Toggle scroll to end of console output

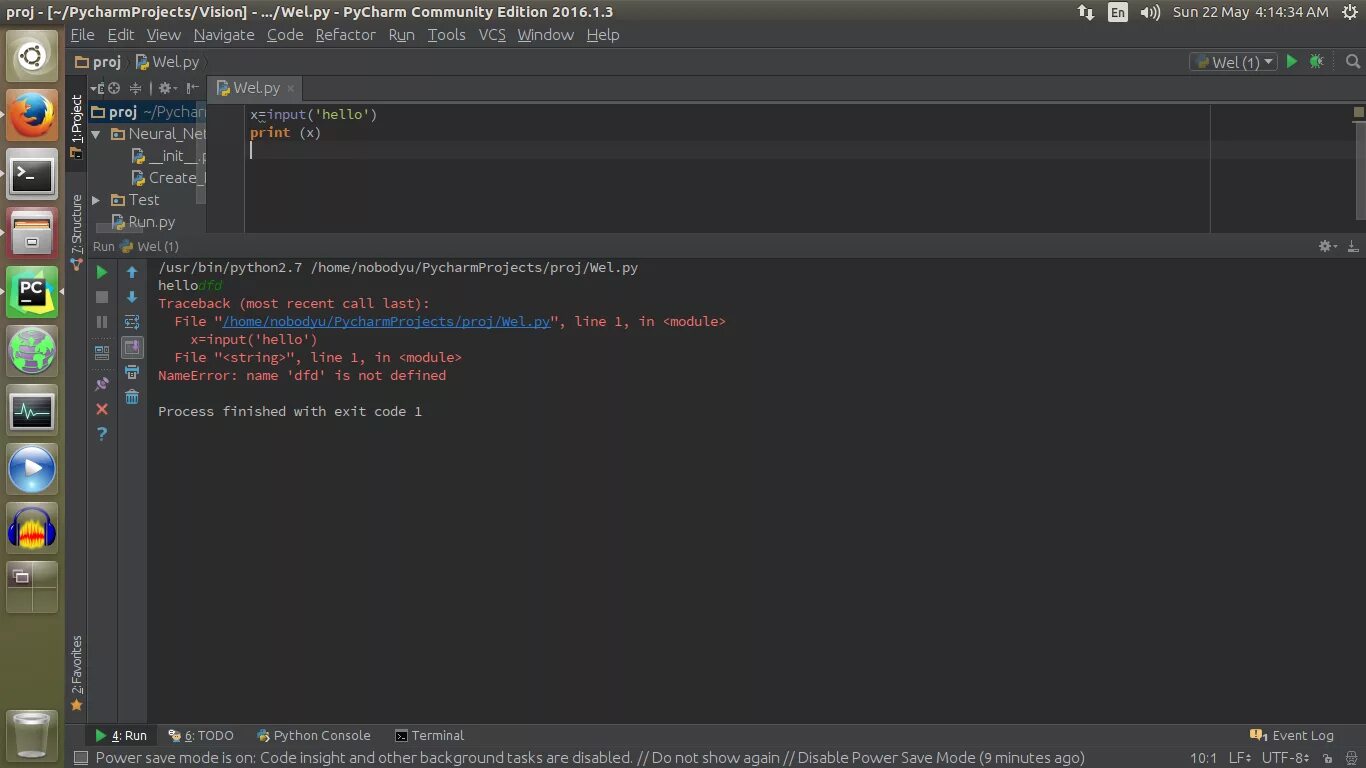[x=132, y=347]
